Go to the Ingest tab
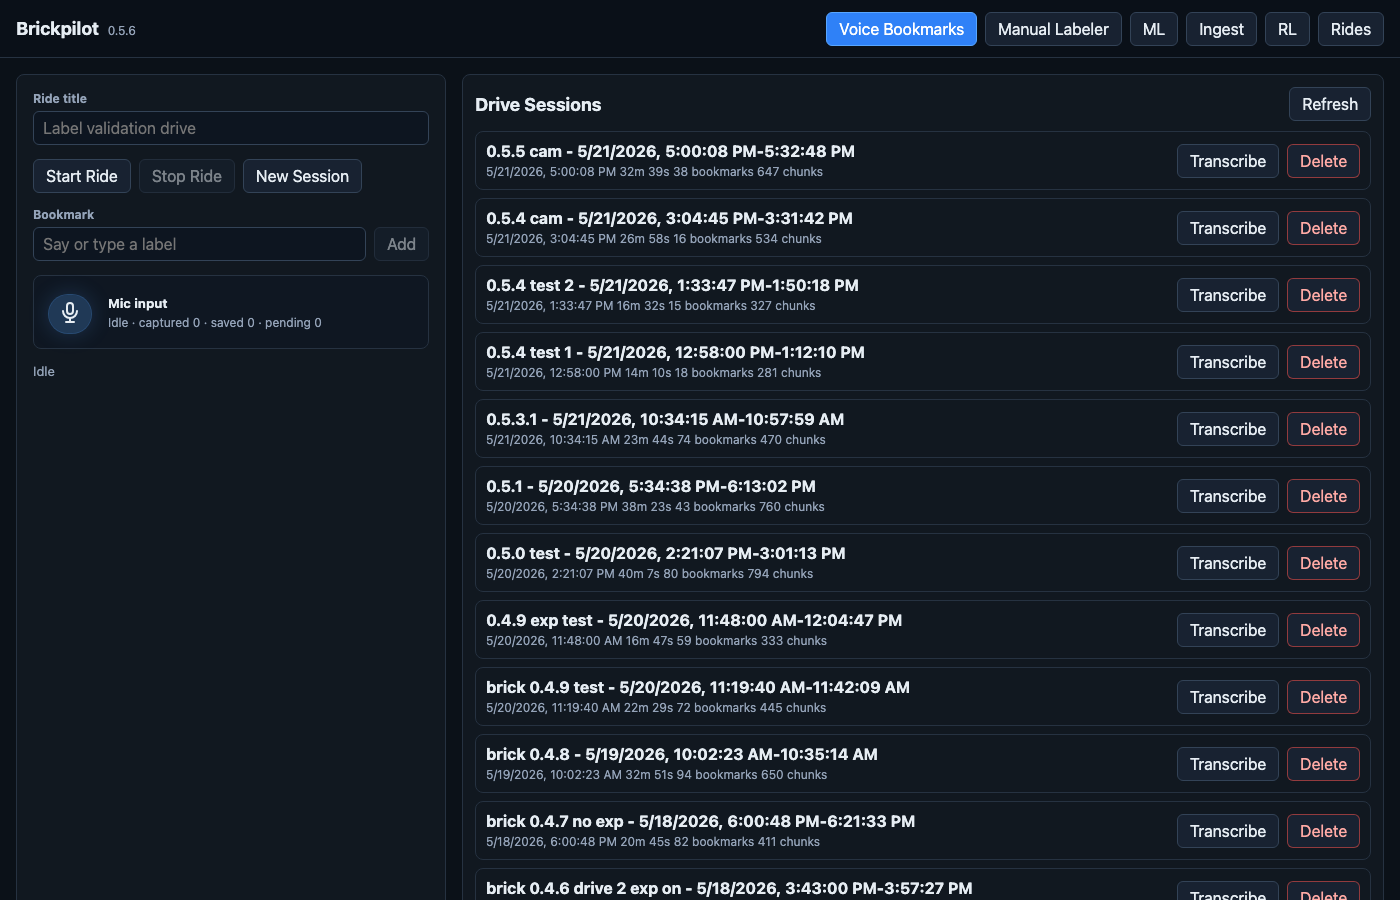Screen dimensions: 1400x900 click(1221, 29)
